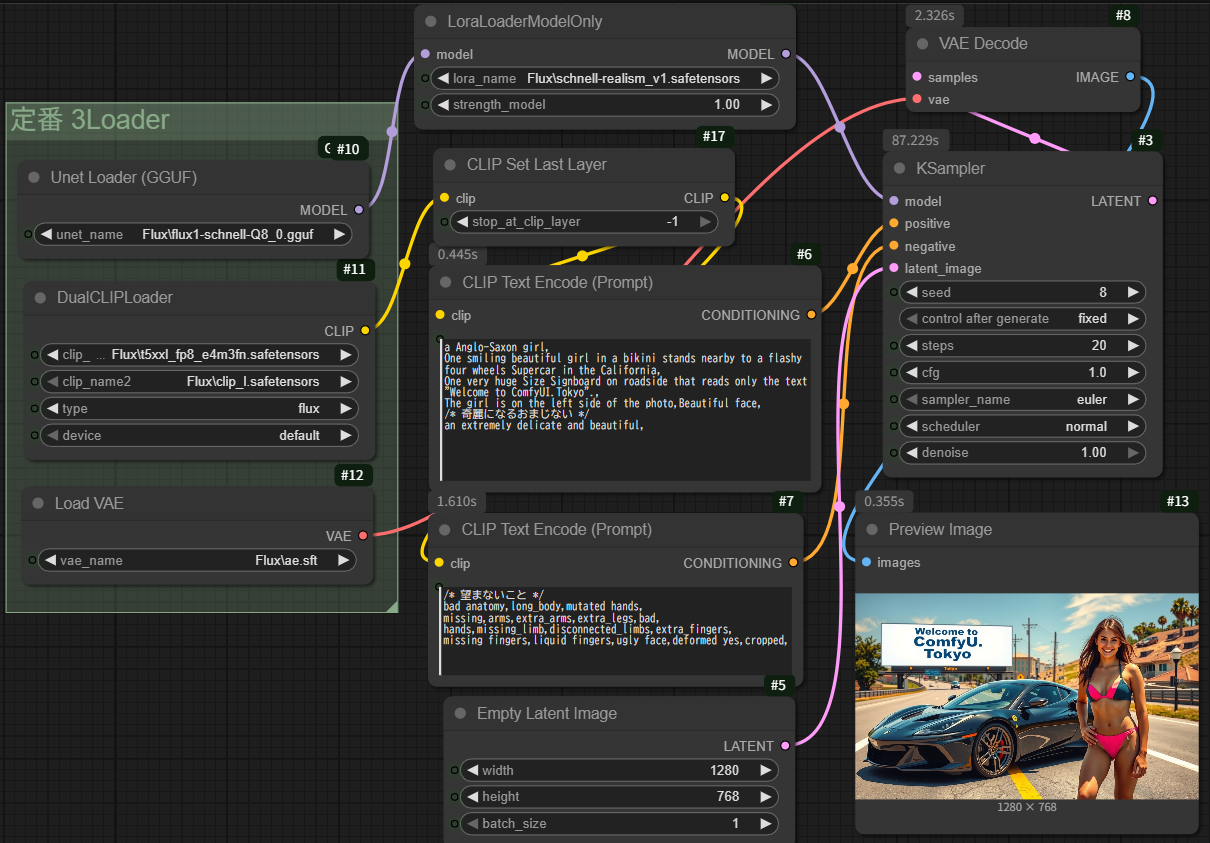Click the generated supercar preview image
This screenshot has height=843, width=1210.
click(1025, 695)
